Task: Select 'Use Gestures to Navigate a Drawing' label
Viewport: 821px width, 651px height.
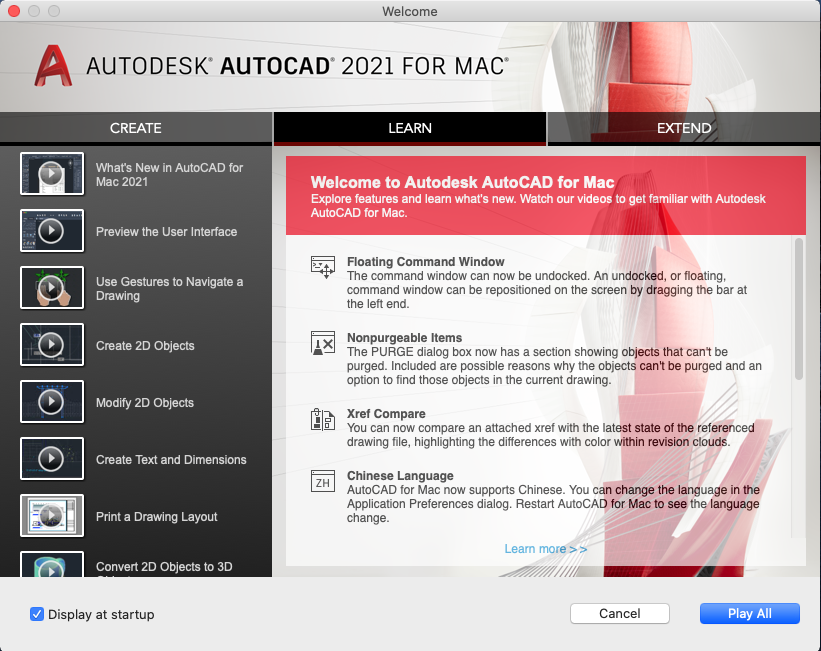Action: pos(169,289)
